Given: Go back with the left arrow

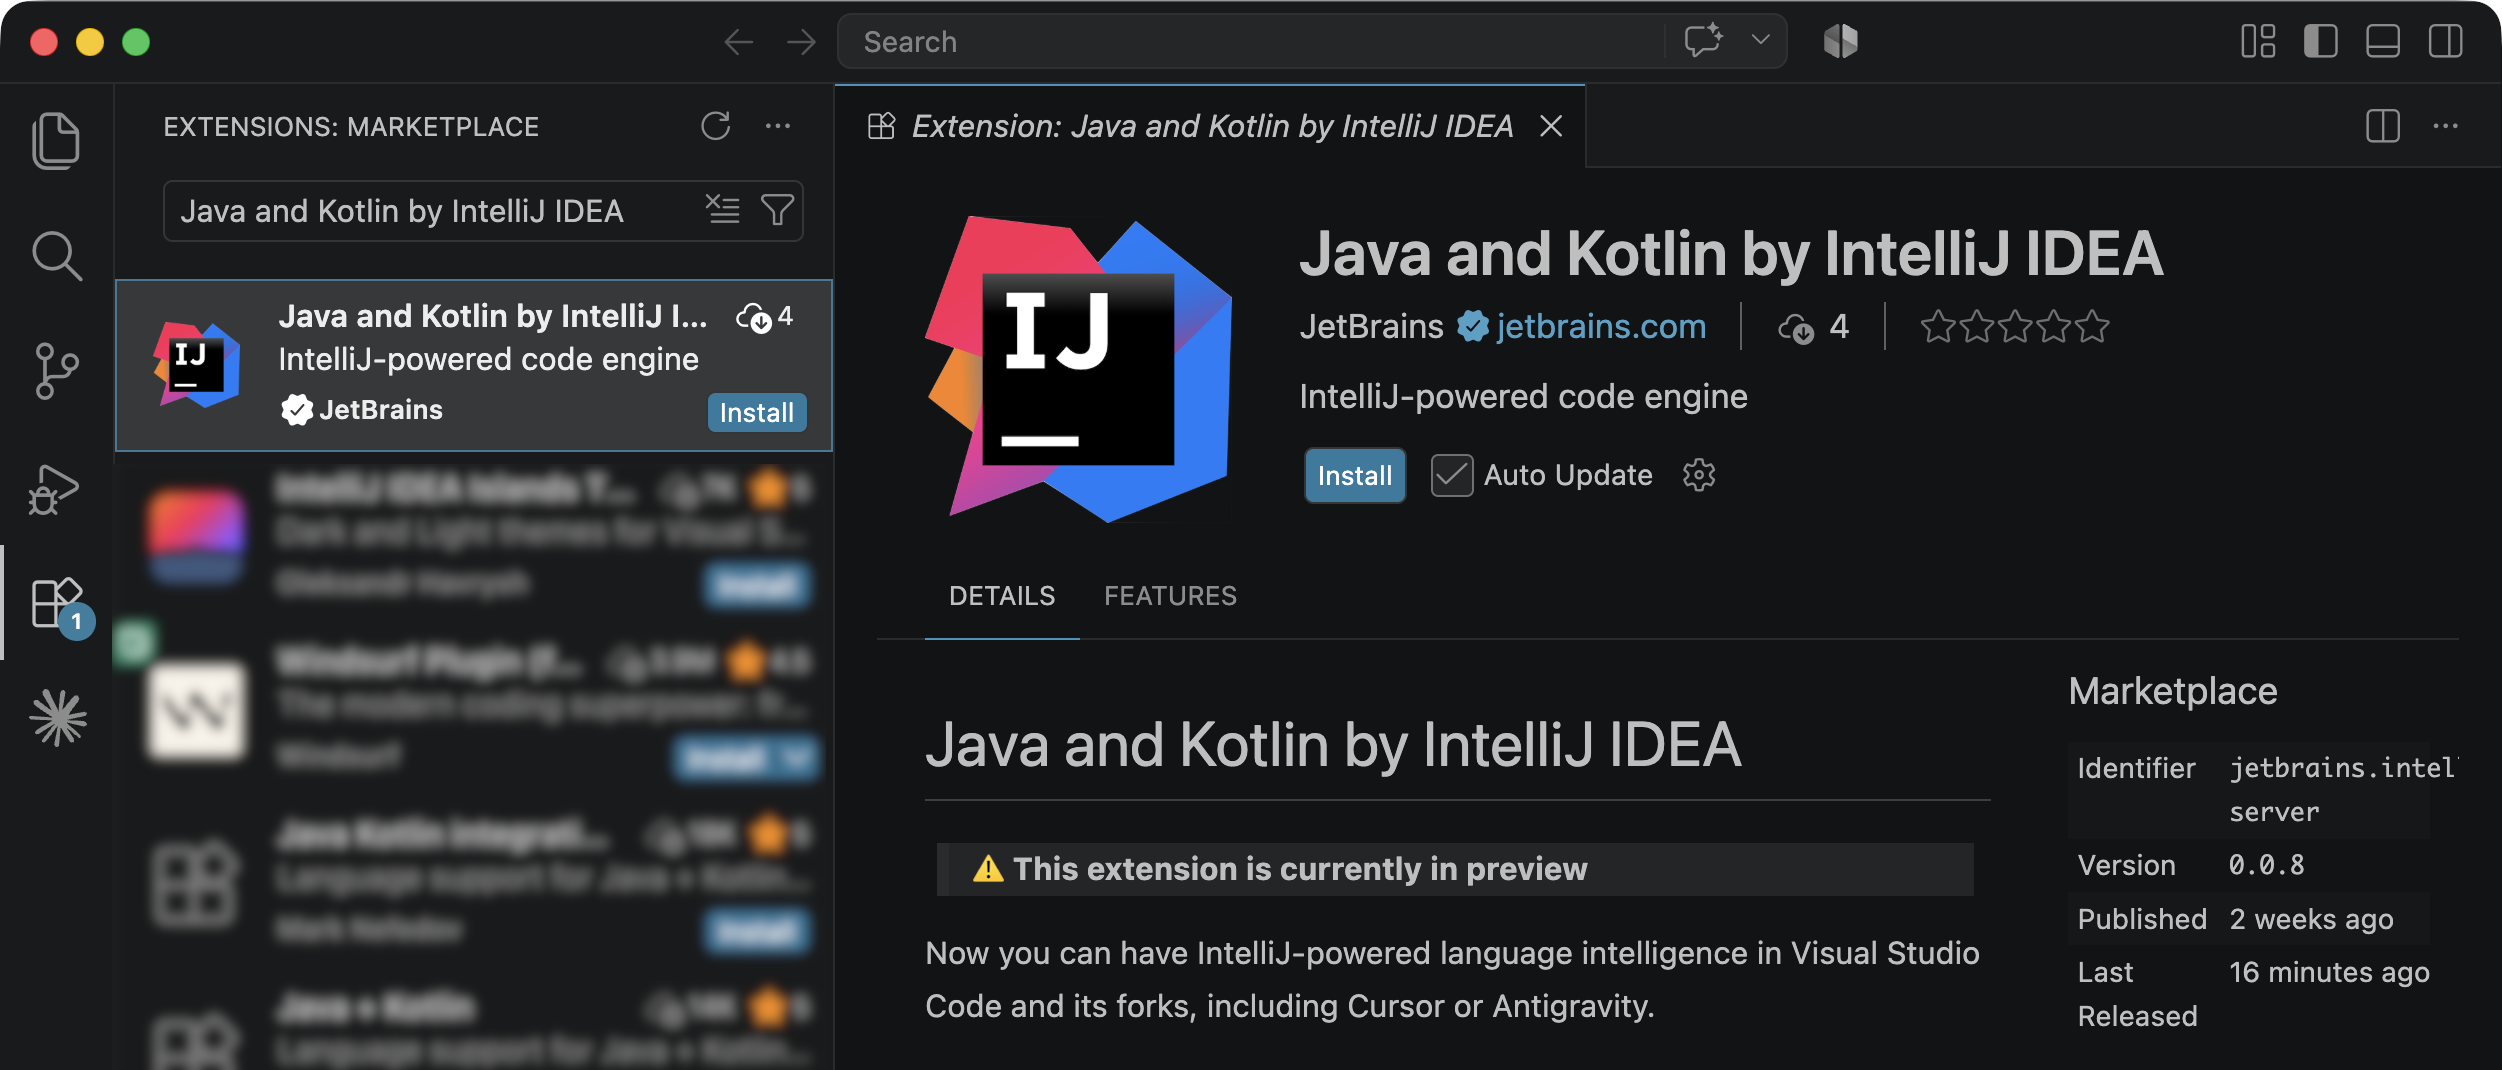Looking at the screenshot, I should [x=739, y=42].
